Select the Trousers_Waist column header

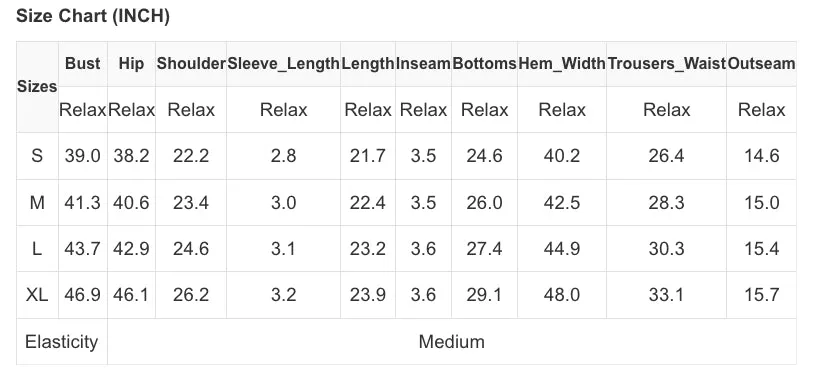666,64
